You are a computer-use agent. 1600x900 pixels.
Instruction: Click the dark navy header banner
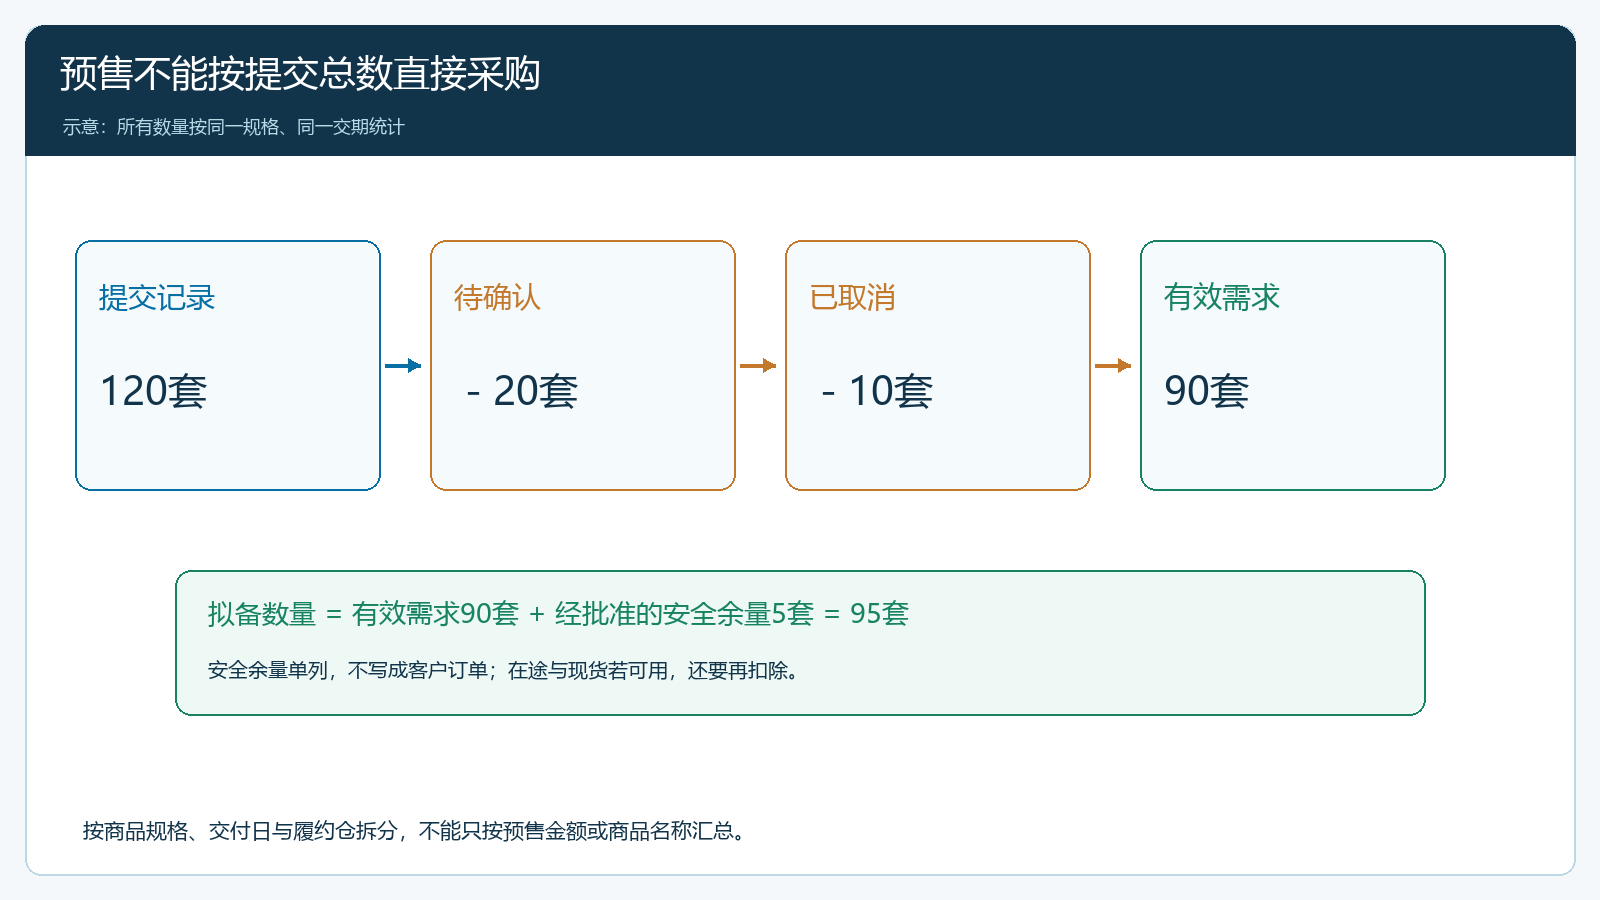pyautogui.click(x=800, y=90)
